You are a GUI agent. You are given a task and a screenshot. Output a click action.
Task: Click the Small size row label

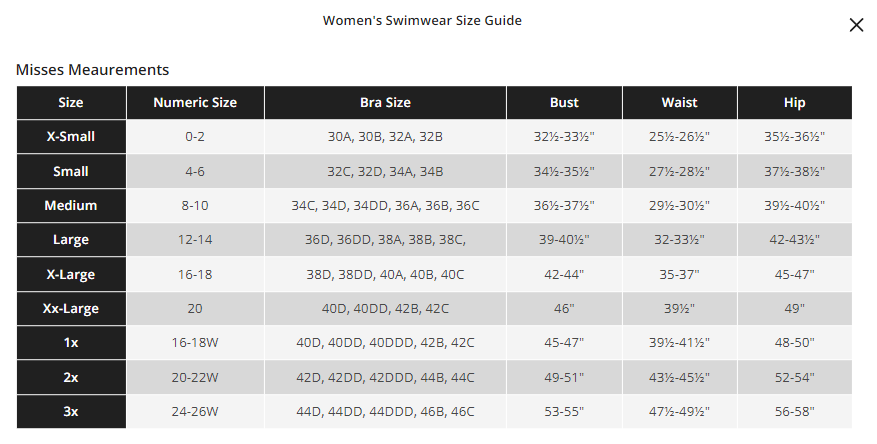pos(71,172)
